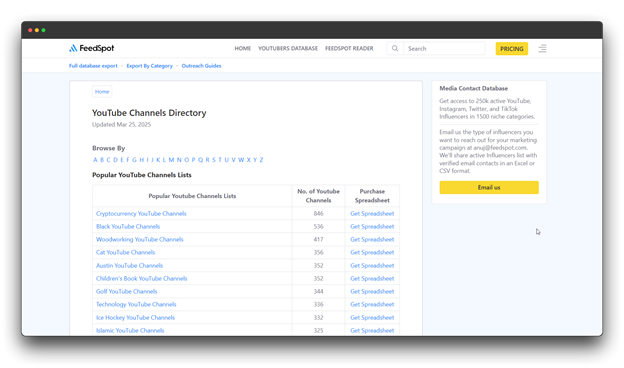Click the green window maximize dot

[x=43, y=30]
